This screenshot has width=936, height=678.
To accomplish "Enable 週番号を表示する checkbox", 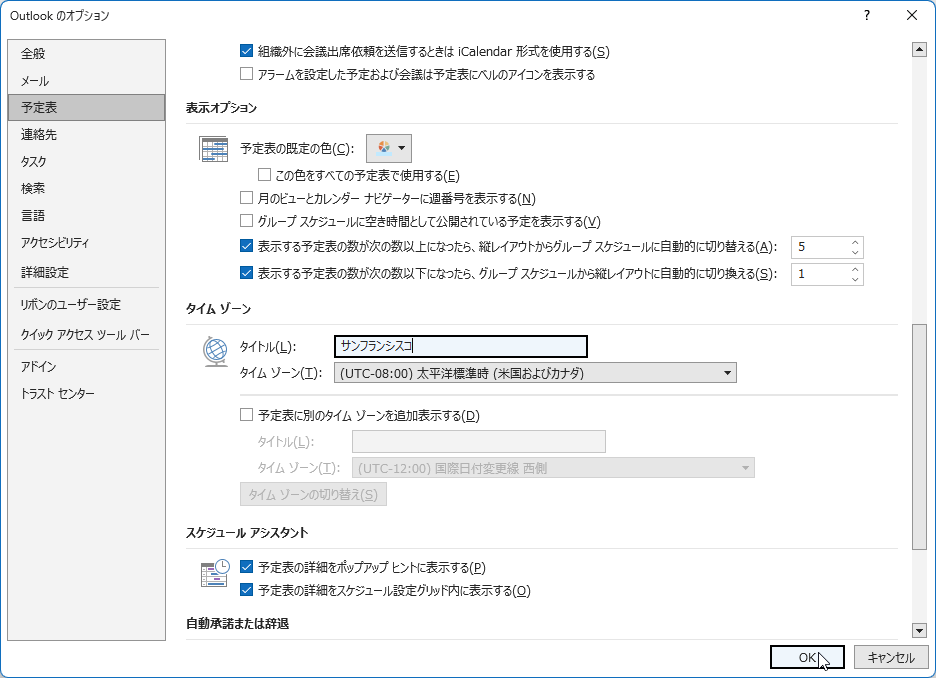I will point(246,198).
